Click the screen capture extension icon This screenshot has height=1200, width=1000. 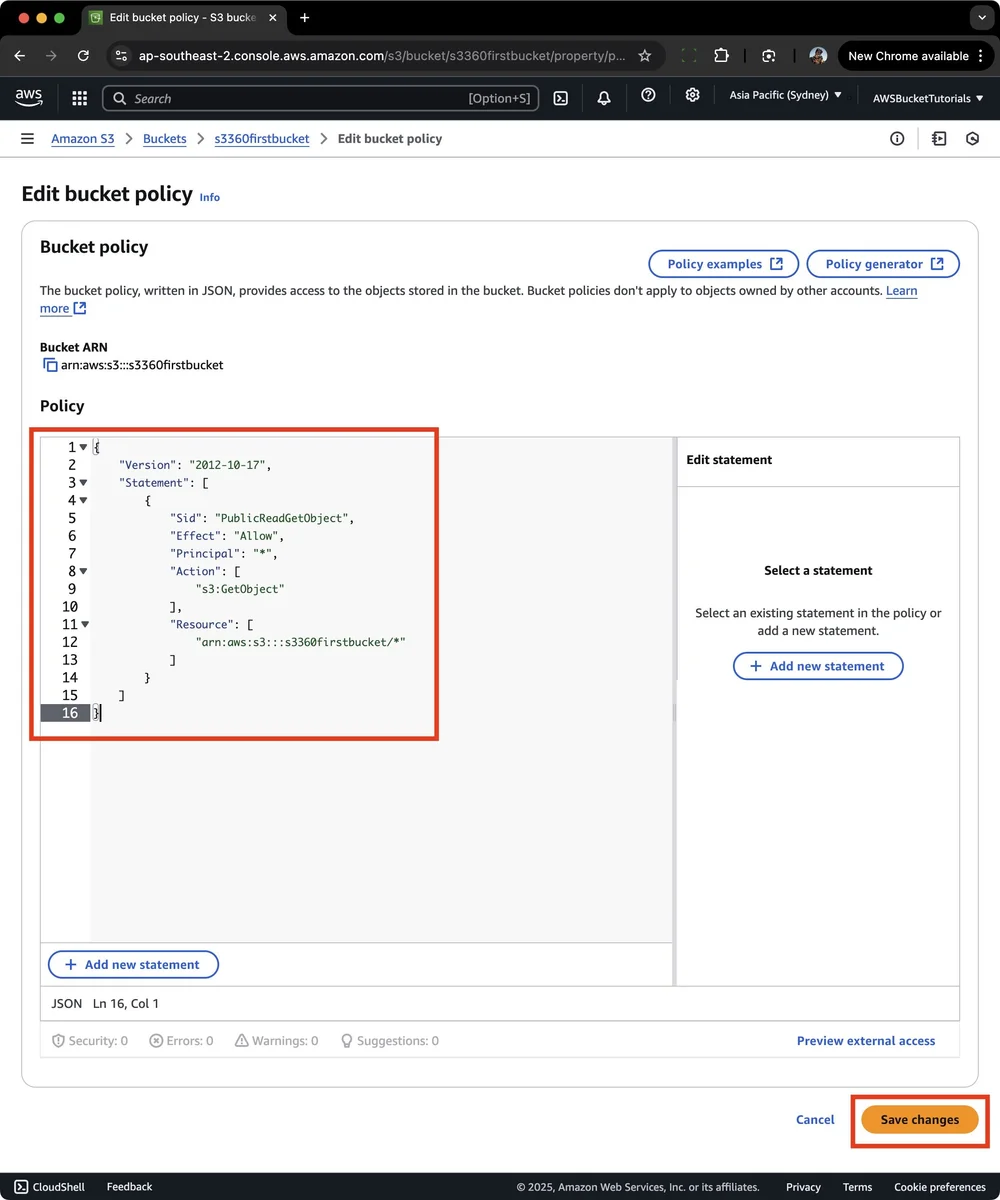coord(689,56)
